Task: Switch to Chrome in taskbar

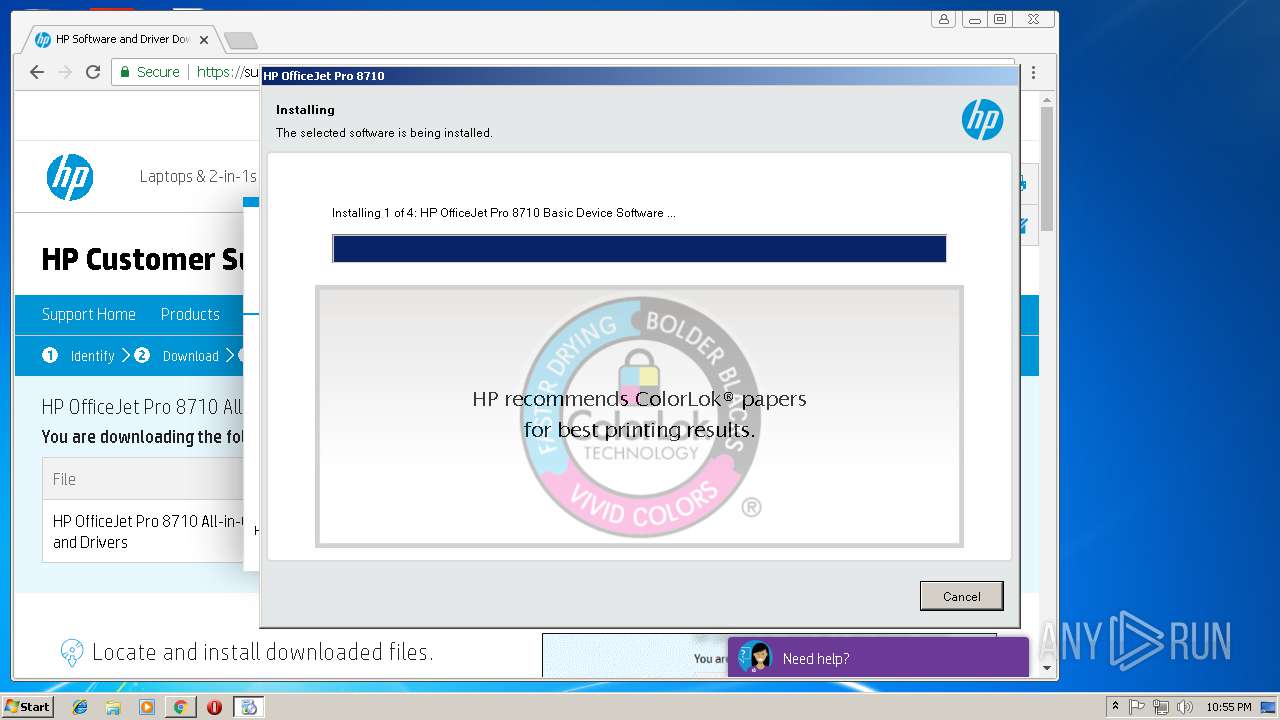Action: [180, 707]
